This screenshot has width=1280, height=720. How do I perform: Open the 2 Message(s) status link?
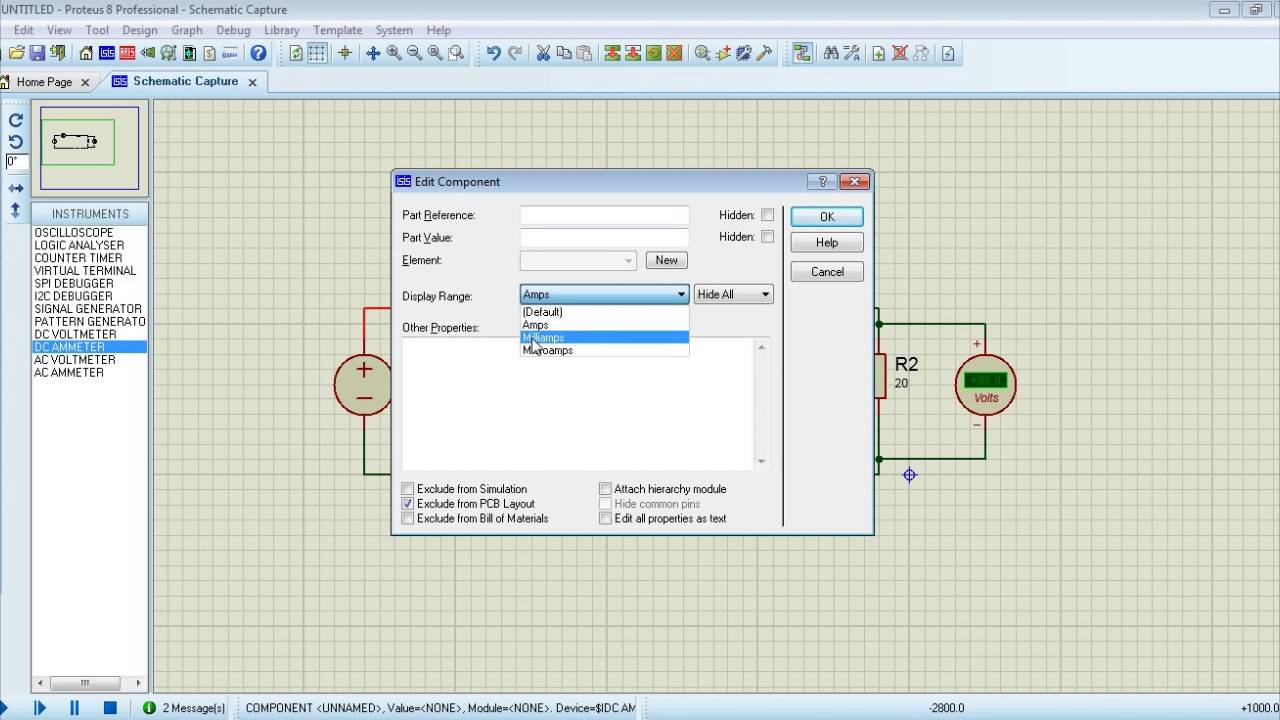(x=185, y=708)
